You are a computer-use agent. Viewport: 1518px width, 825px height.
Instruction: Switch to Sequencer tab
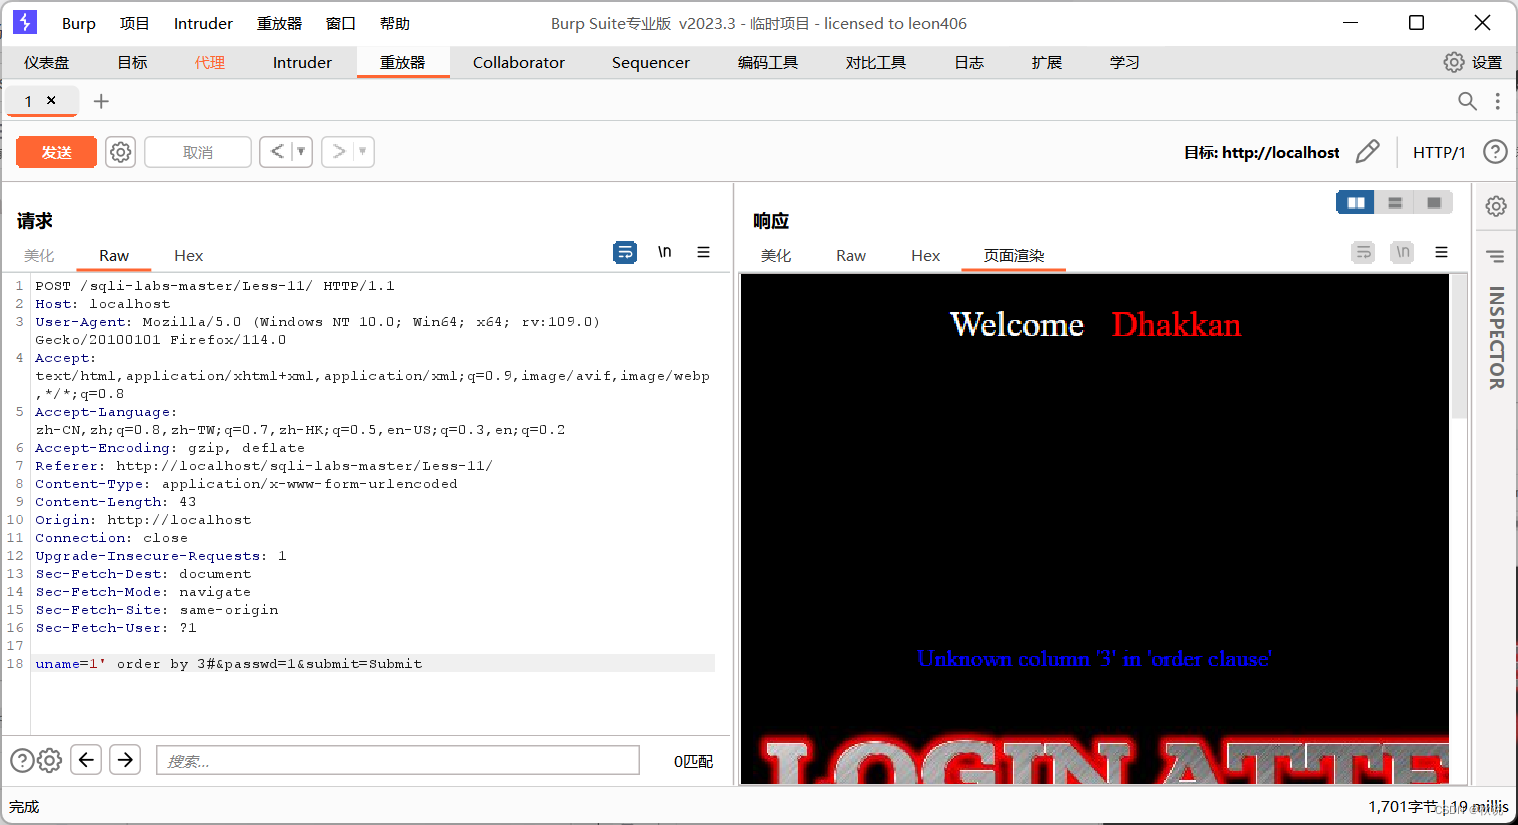[651, 62]
